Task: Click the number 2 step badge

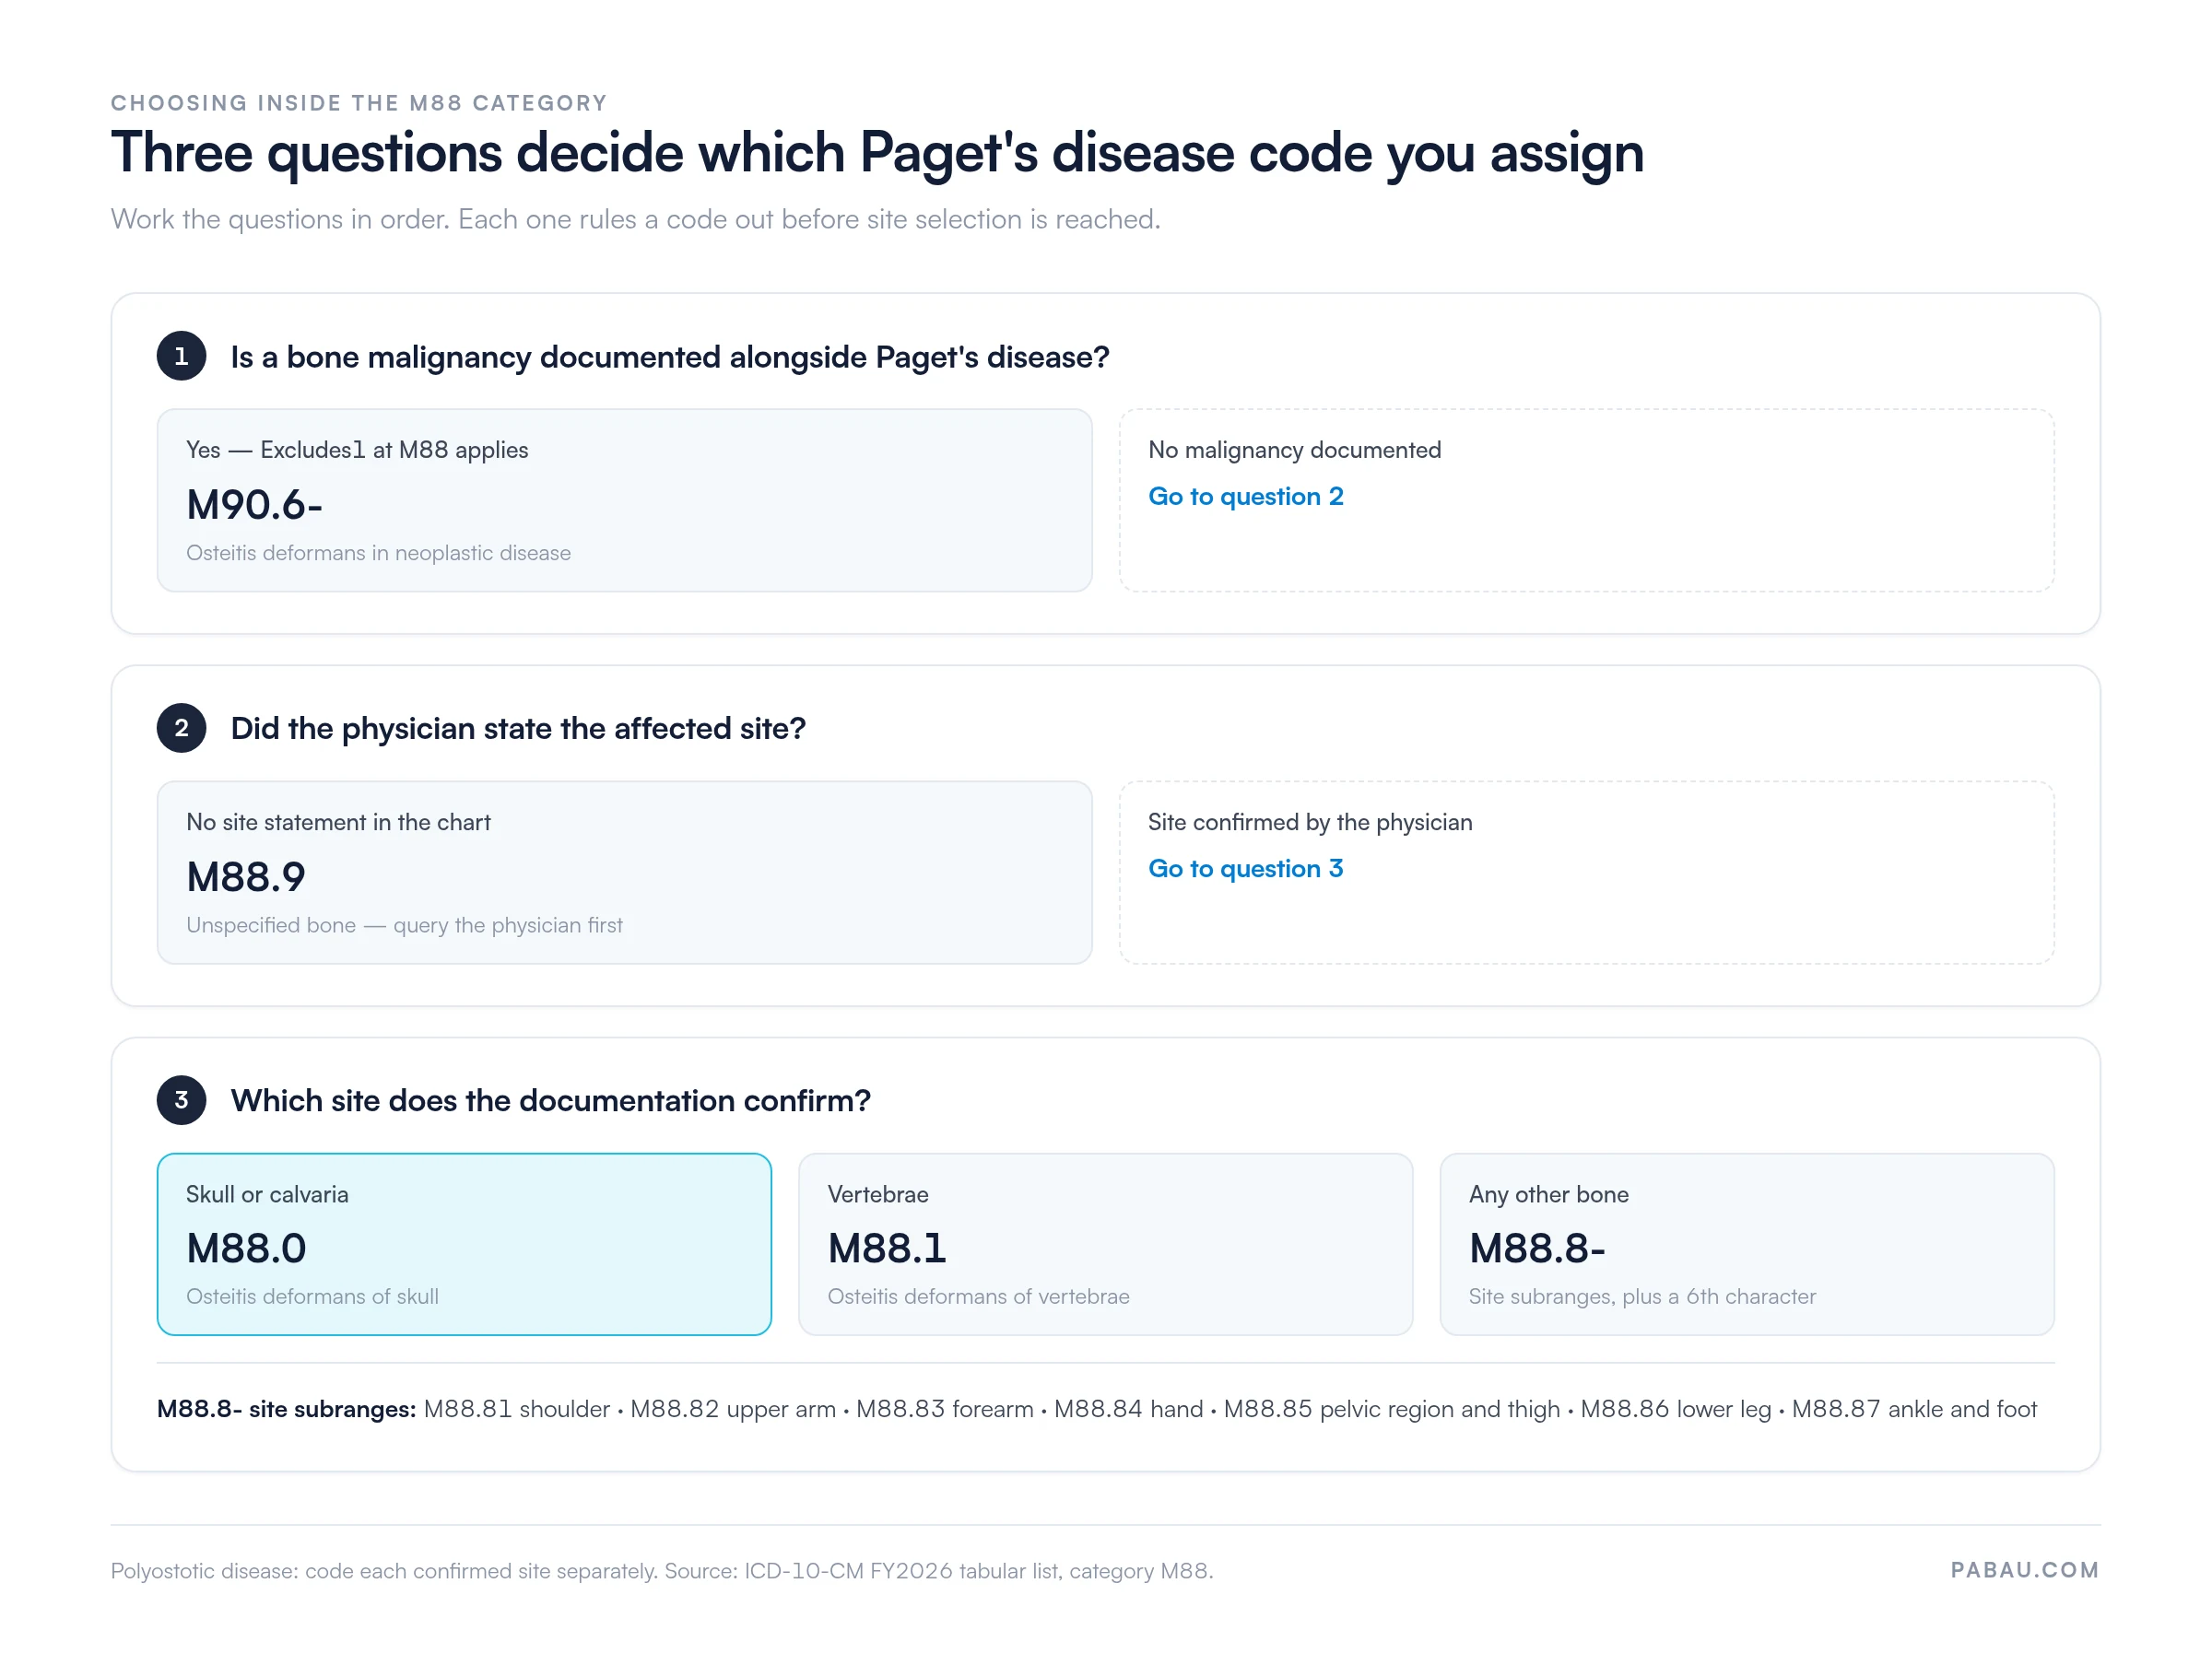Action: (181, 728)
